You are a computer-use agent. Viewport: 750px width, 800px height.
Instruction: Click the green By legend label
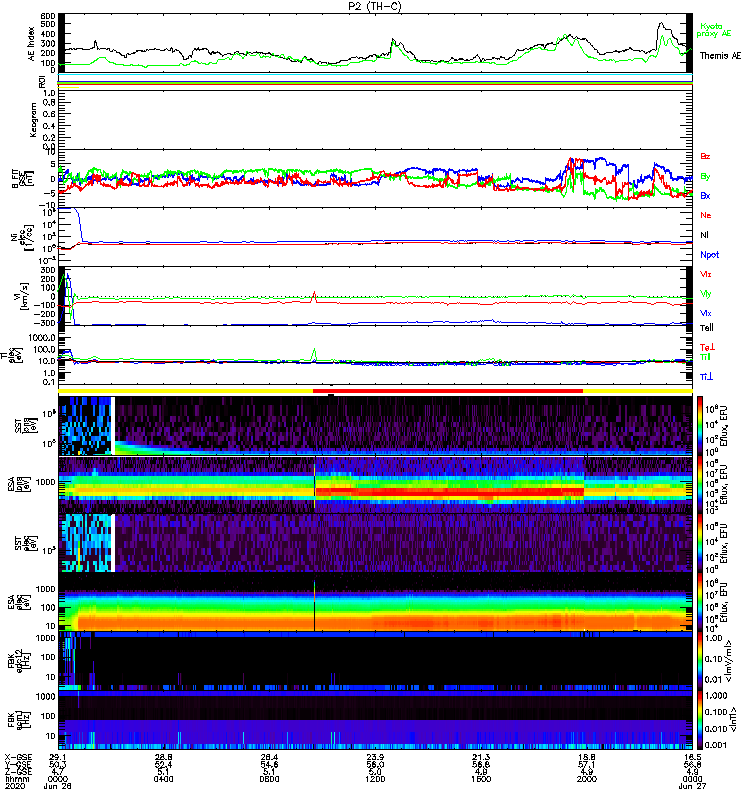pos(705,176)
